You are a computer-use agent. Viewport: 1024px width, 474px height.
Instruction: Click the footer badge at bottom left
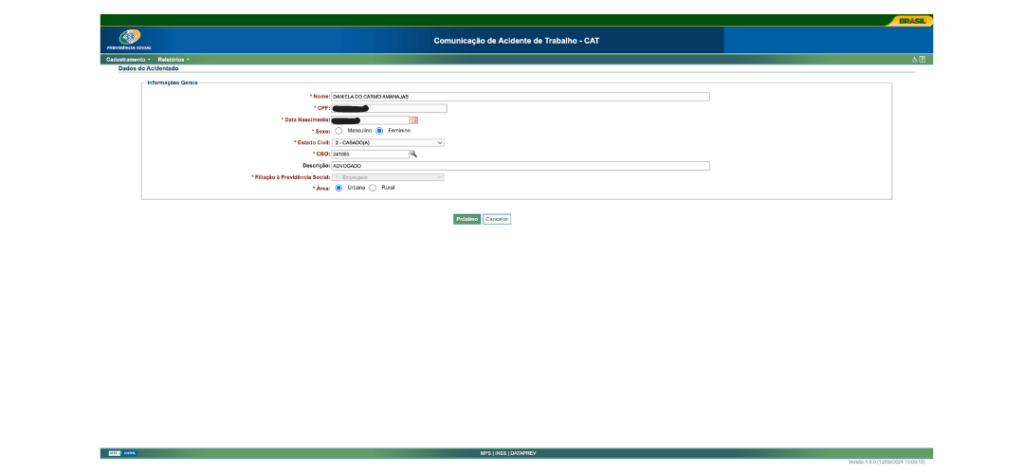123,452
